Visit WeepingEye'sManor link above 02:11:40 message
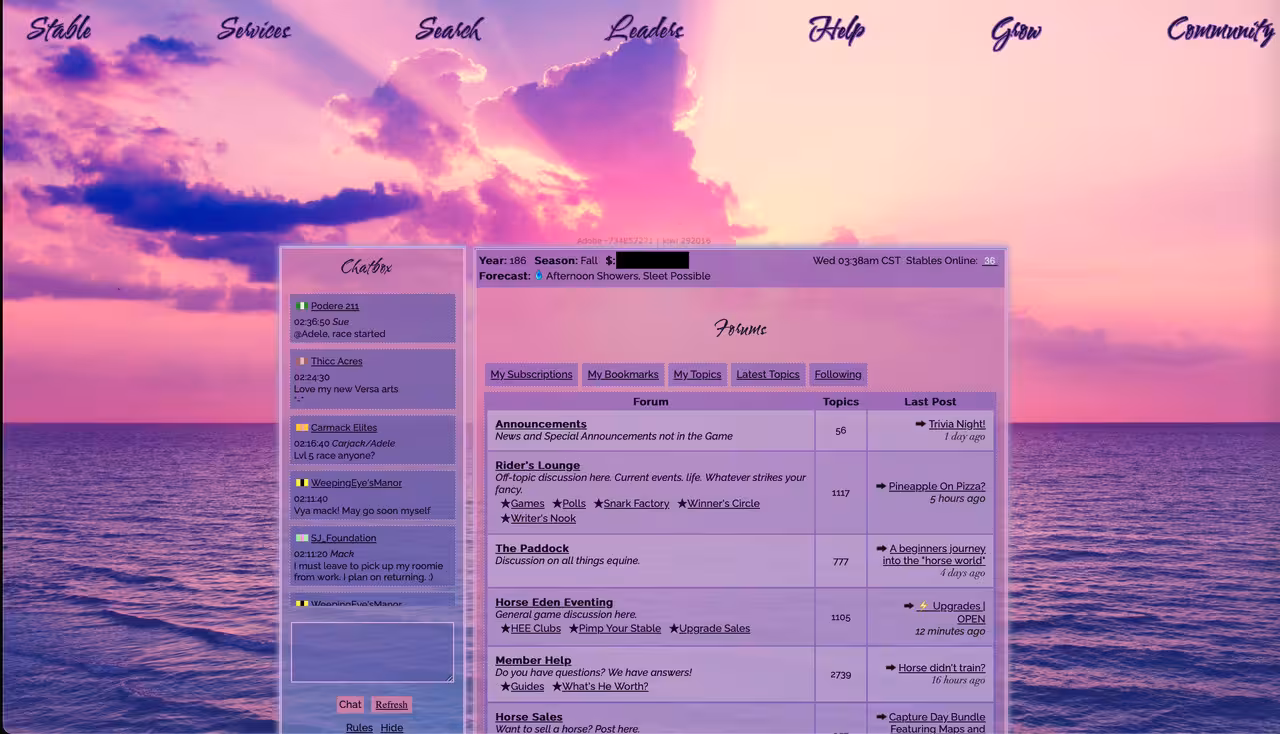This screenshot has height=734, width=1280. pyautogui.click(x=356, y=483)
